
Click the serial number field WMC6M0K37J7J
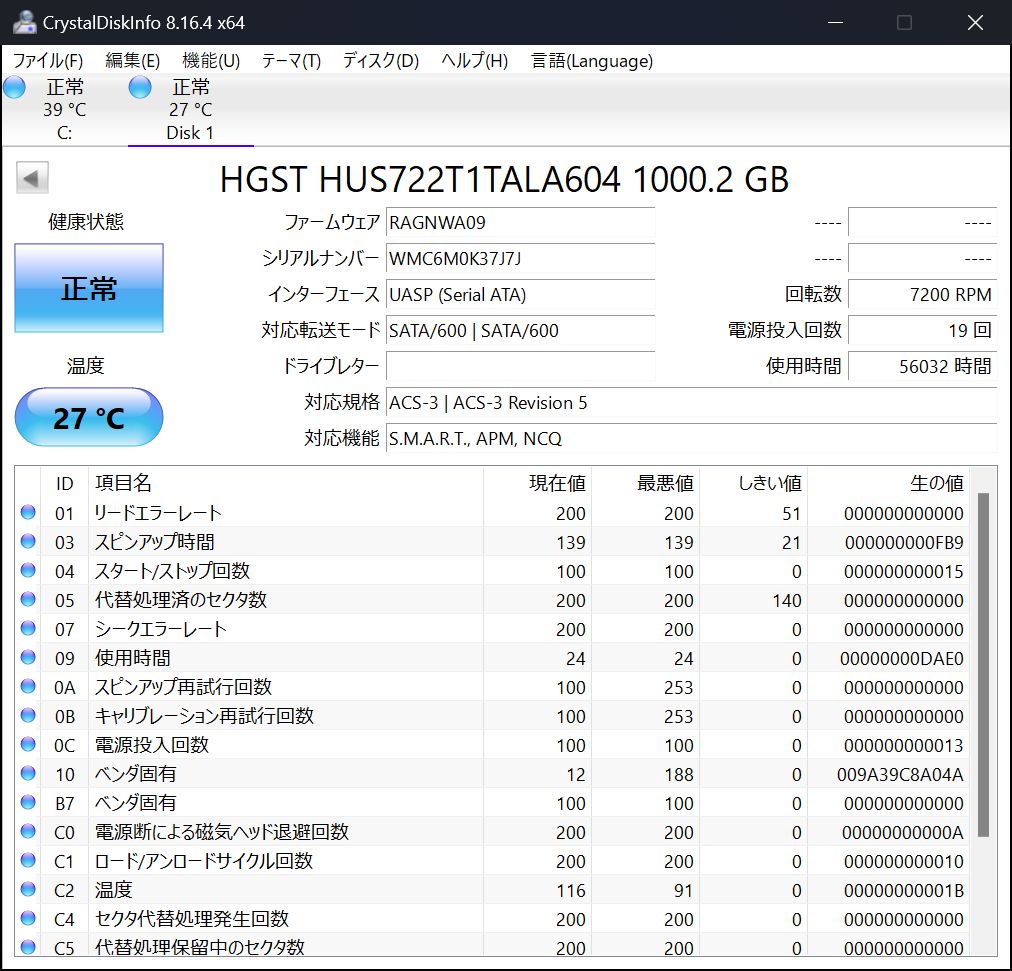pos(520,259)
